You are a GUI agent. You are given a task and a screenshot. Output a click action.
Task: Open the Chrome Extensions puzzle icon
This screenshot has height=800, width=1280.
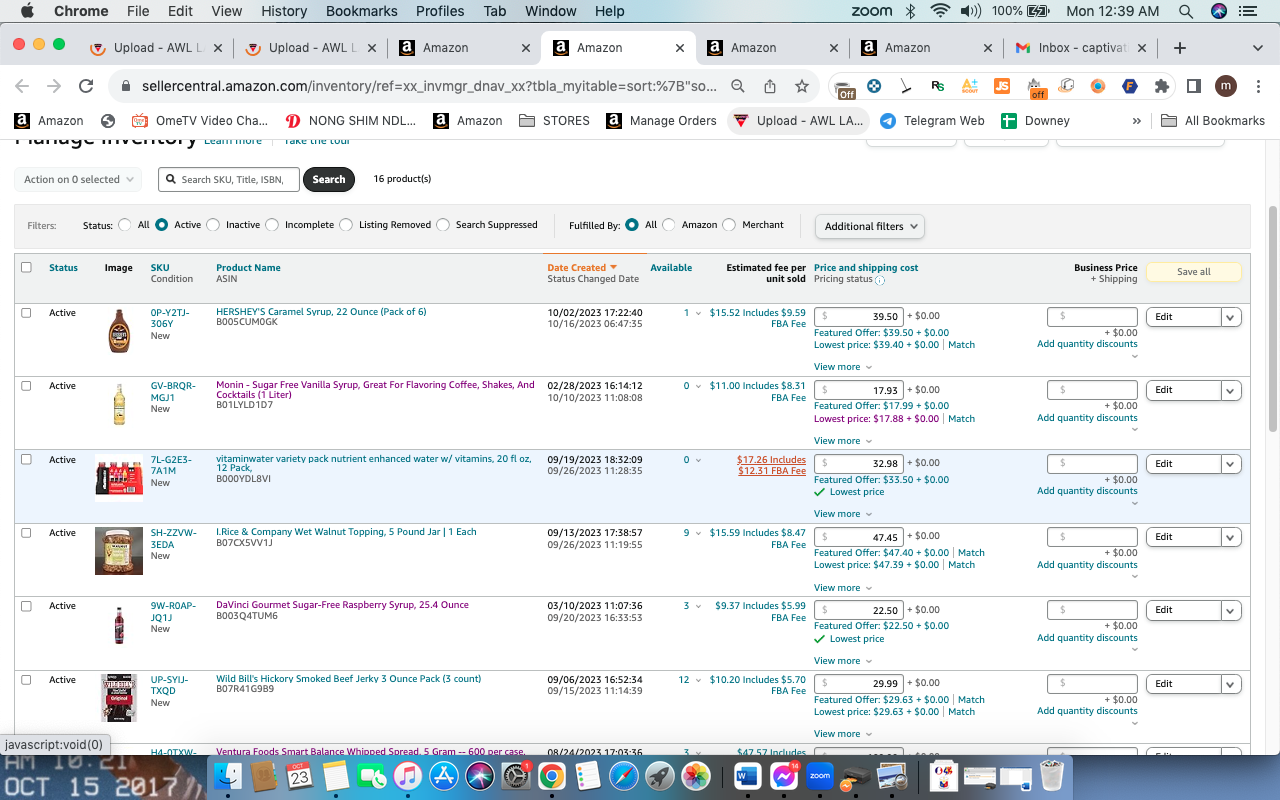pyautogui.click(x=1162, y=86)
